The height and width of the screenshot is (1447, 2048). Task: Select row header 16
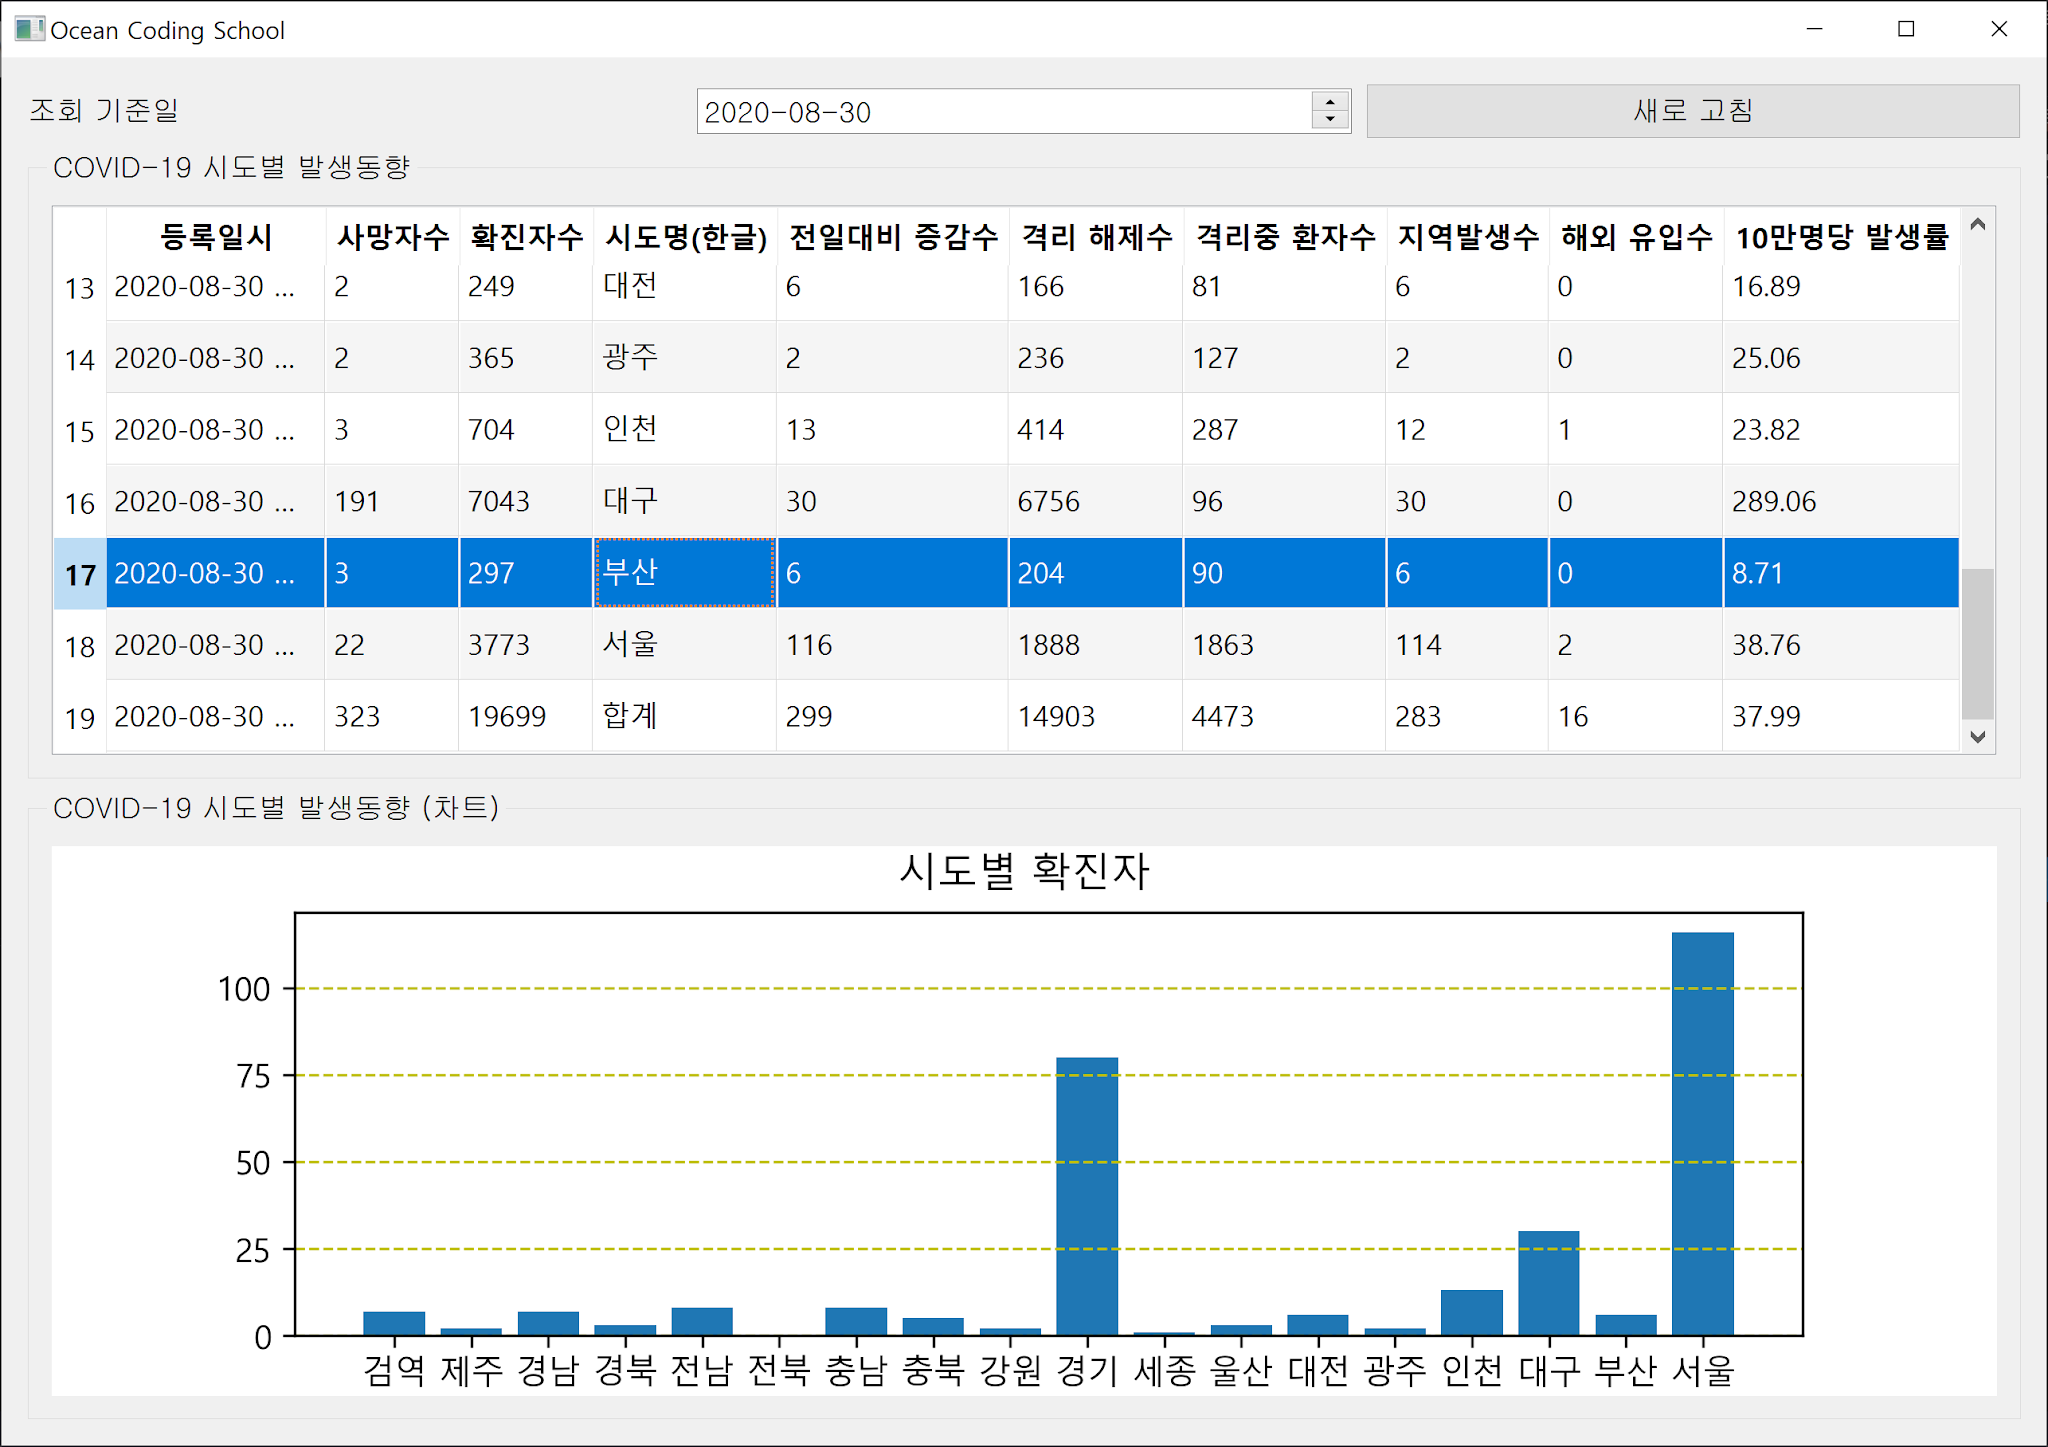click(x=80, y=503)
